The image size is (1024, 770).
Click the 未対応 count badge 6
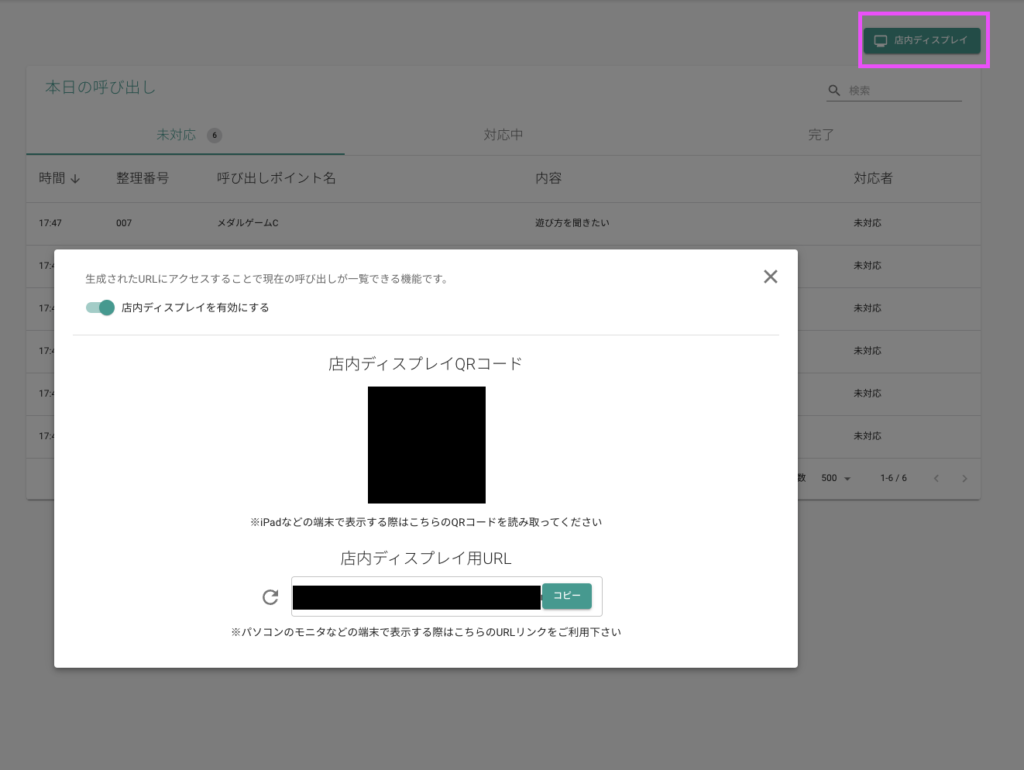214,135
